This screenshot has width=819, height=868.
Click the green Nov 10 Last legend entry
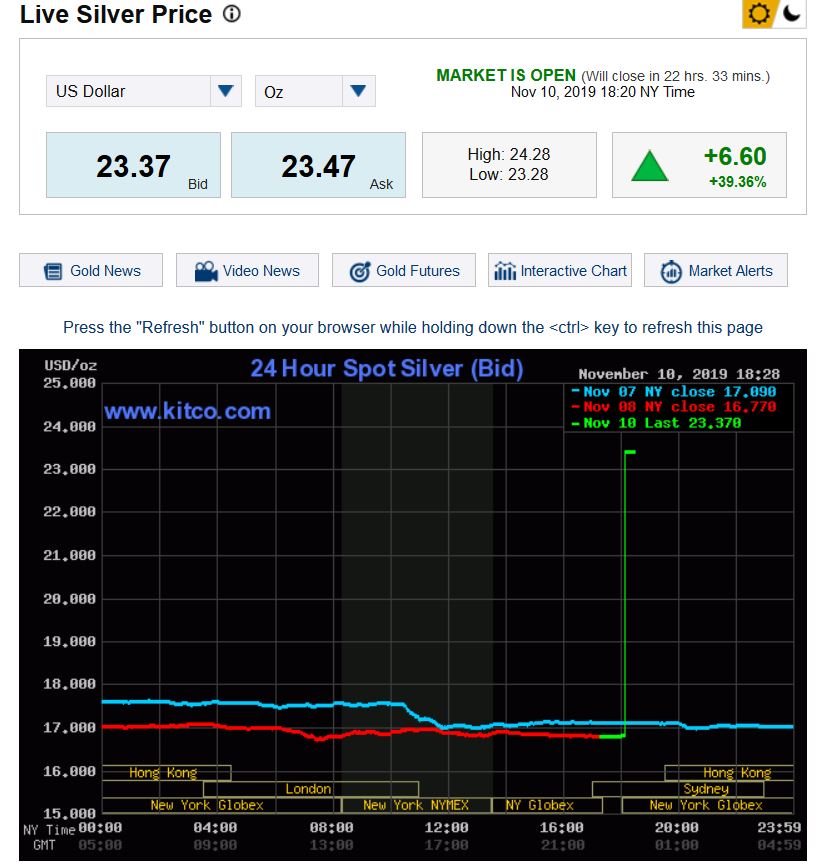662,423
